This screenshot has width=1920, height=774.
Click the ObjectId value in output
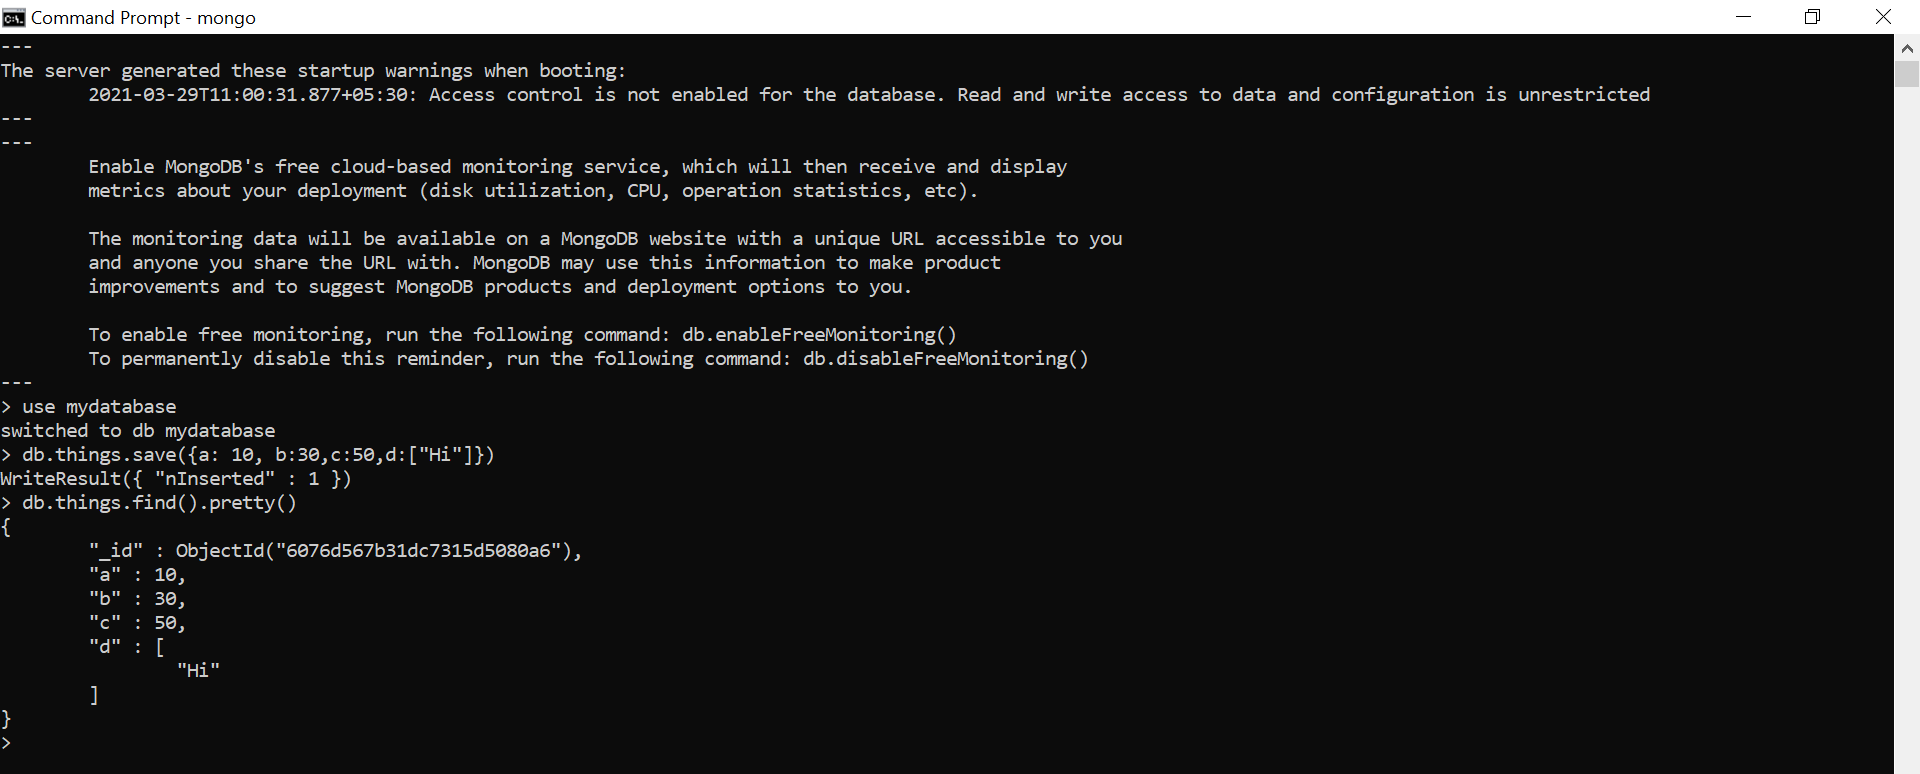(374, 551)
